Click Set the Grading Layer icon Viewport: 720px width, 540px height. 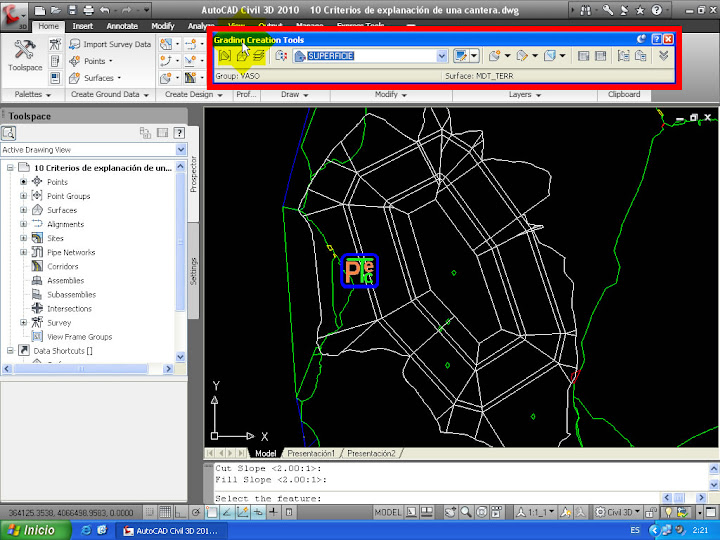point(259,56)
